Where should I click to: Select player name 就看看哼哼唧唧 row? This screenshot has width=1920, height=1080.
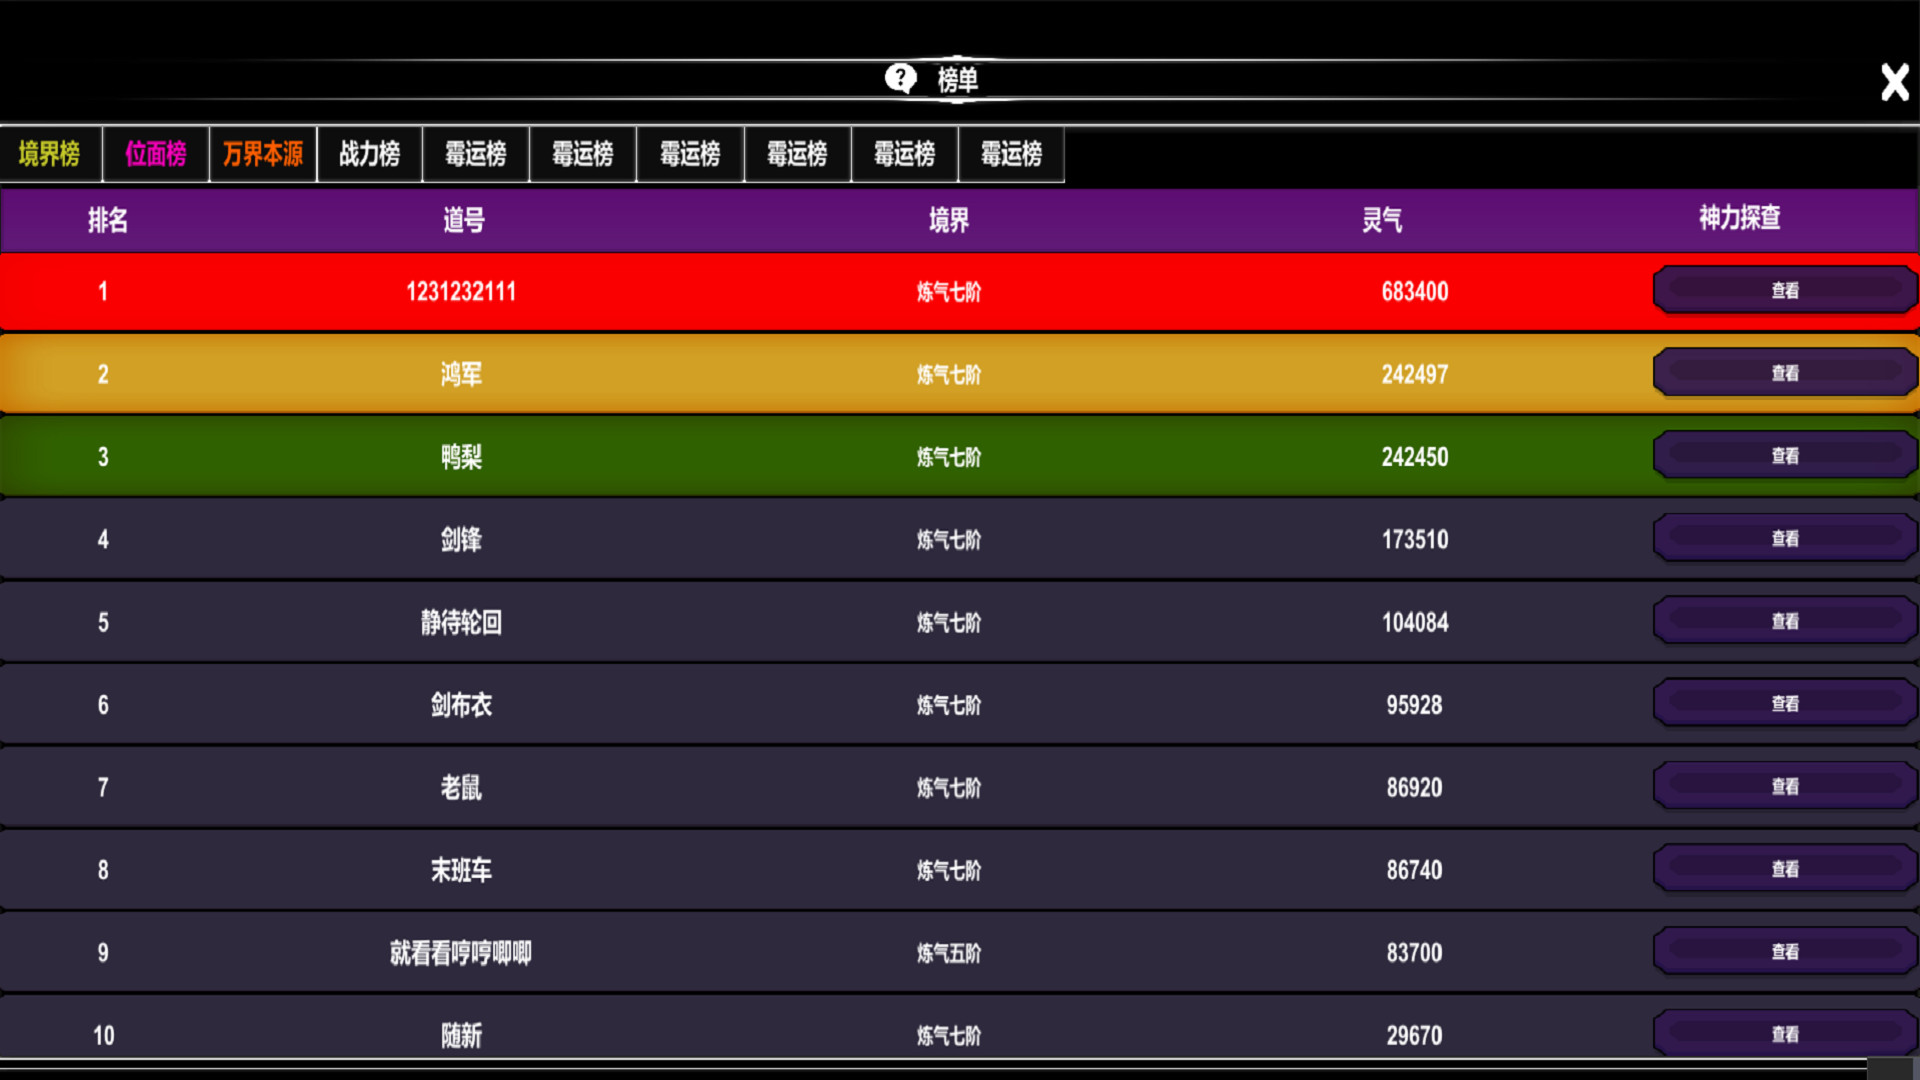coord(461,953)
